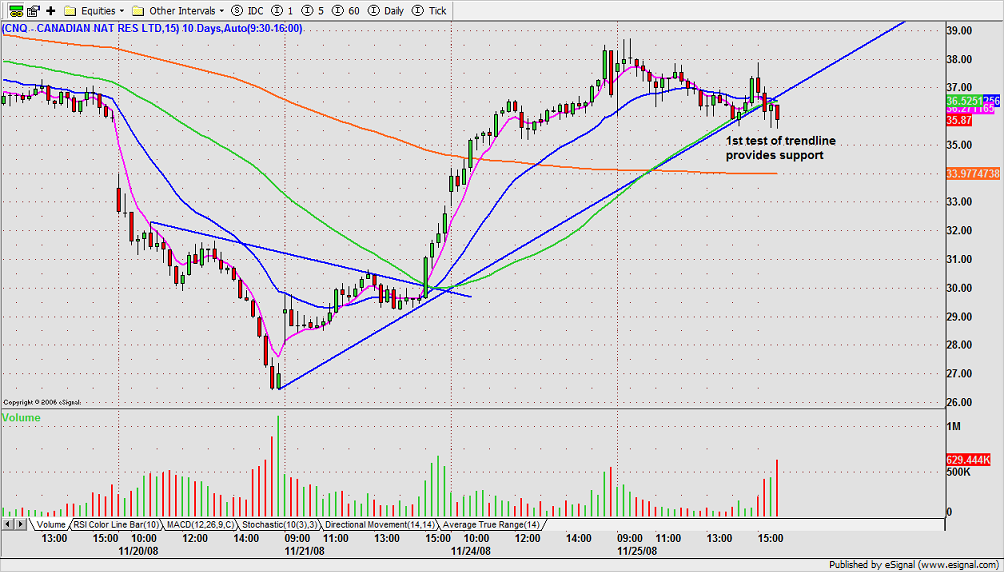Switch to the 1 minute interval

pos(282,11)
